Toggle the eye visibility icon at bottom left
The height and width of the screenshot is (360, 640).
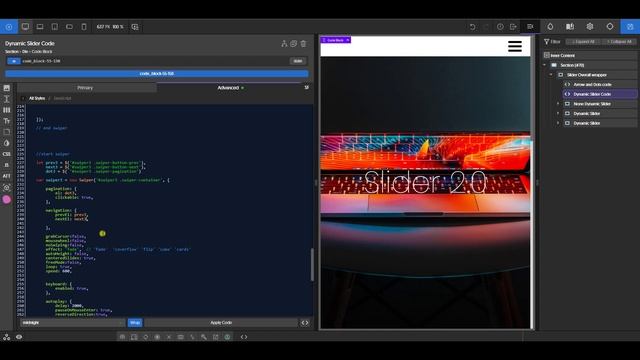click(19, 337)
